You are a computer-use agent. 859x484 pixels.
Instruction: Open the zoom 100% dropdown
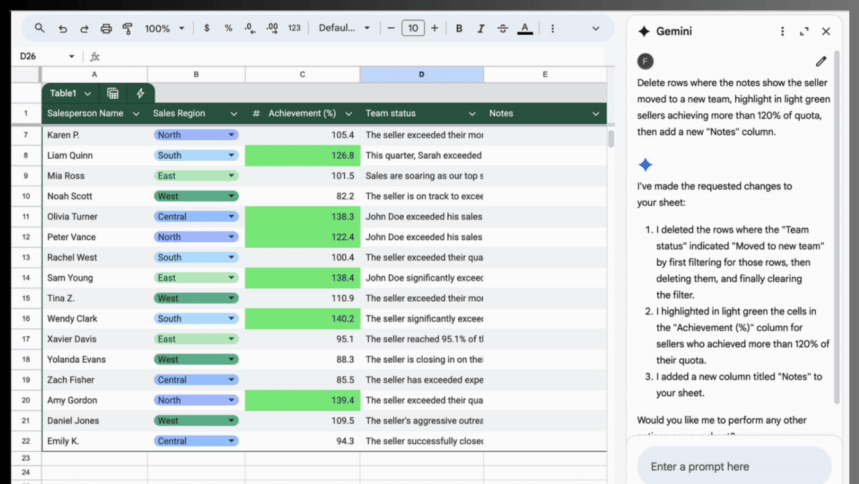pyautogui.click(x=164, y=29)
